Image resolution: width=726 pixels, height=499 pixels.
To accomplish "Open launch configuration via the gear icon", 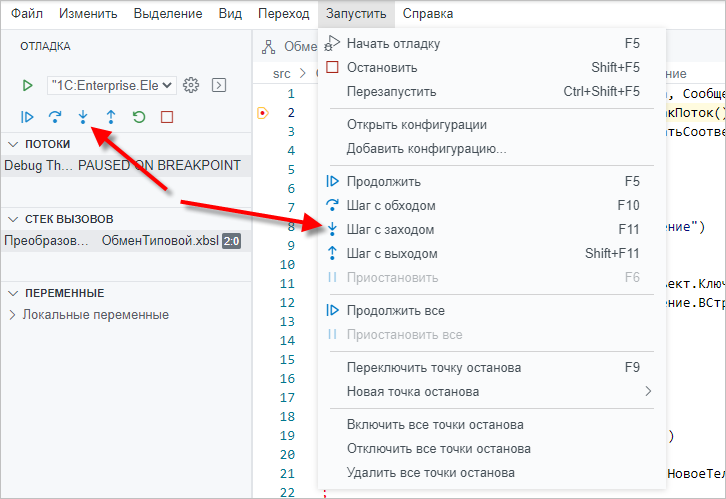I will (x=193, y=86).
